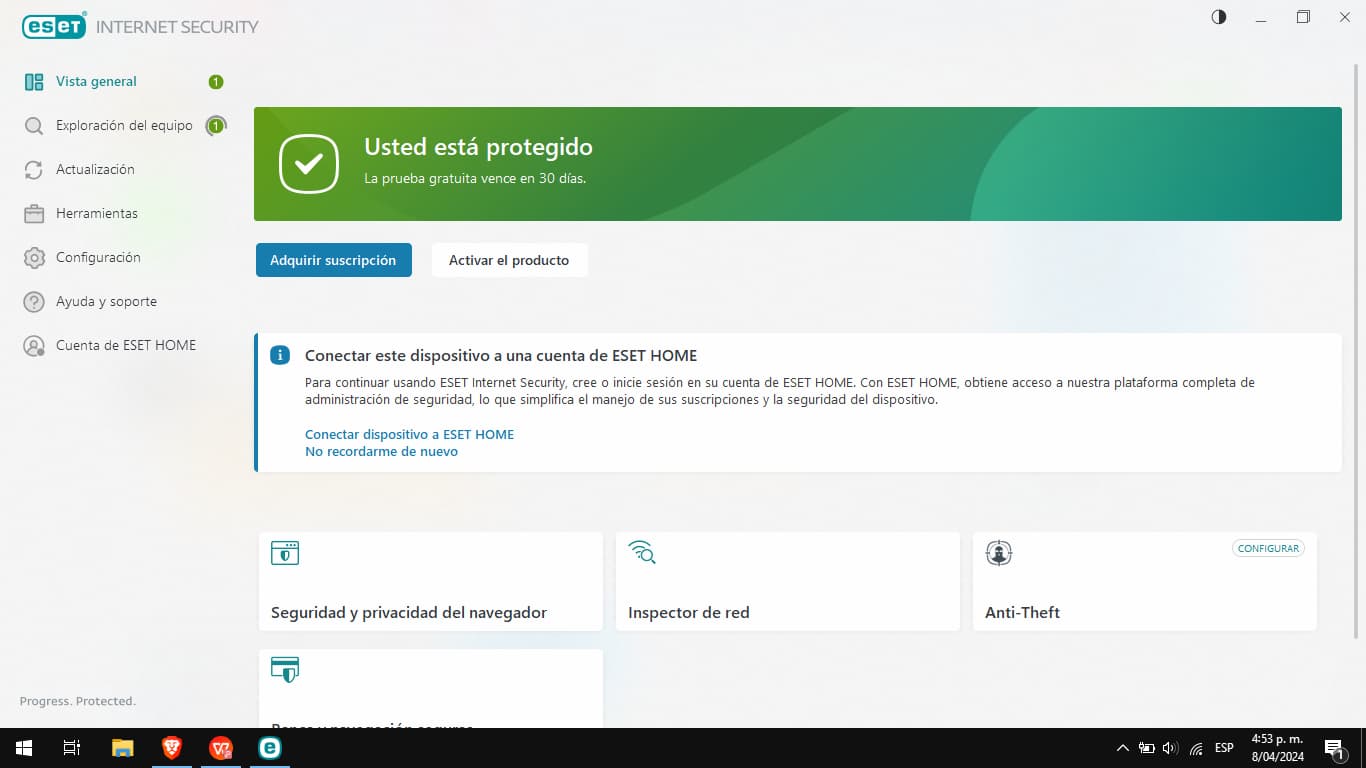Open the Inspector de red tile
The width and height of the screenshot is (1366, 768).
pos(788,581)
